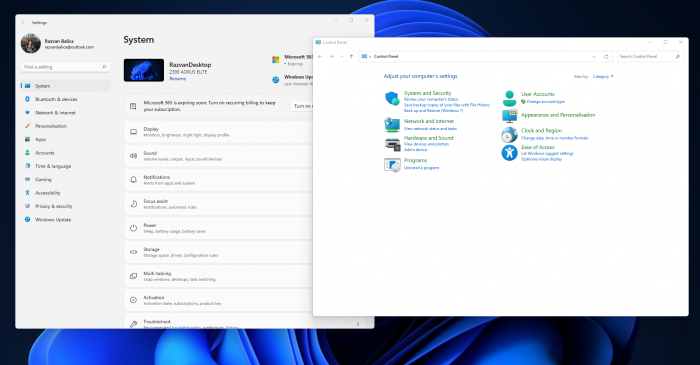Select Apps in the Settings sidebar
This screenshot has width=700, height=365.
click(x=65, y=139)
